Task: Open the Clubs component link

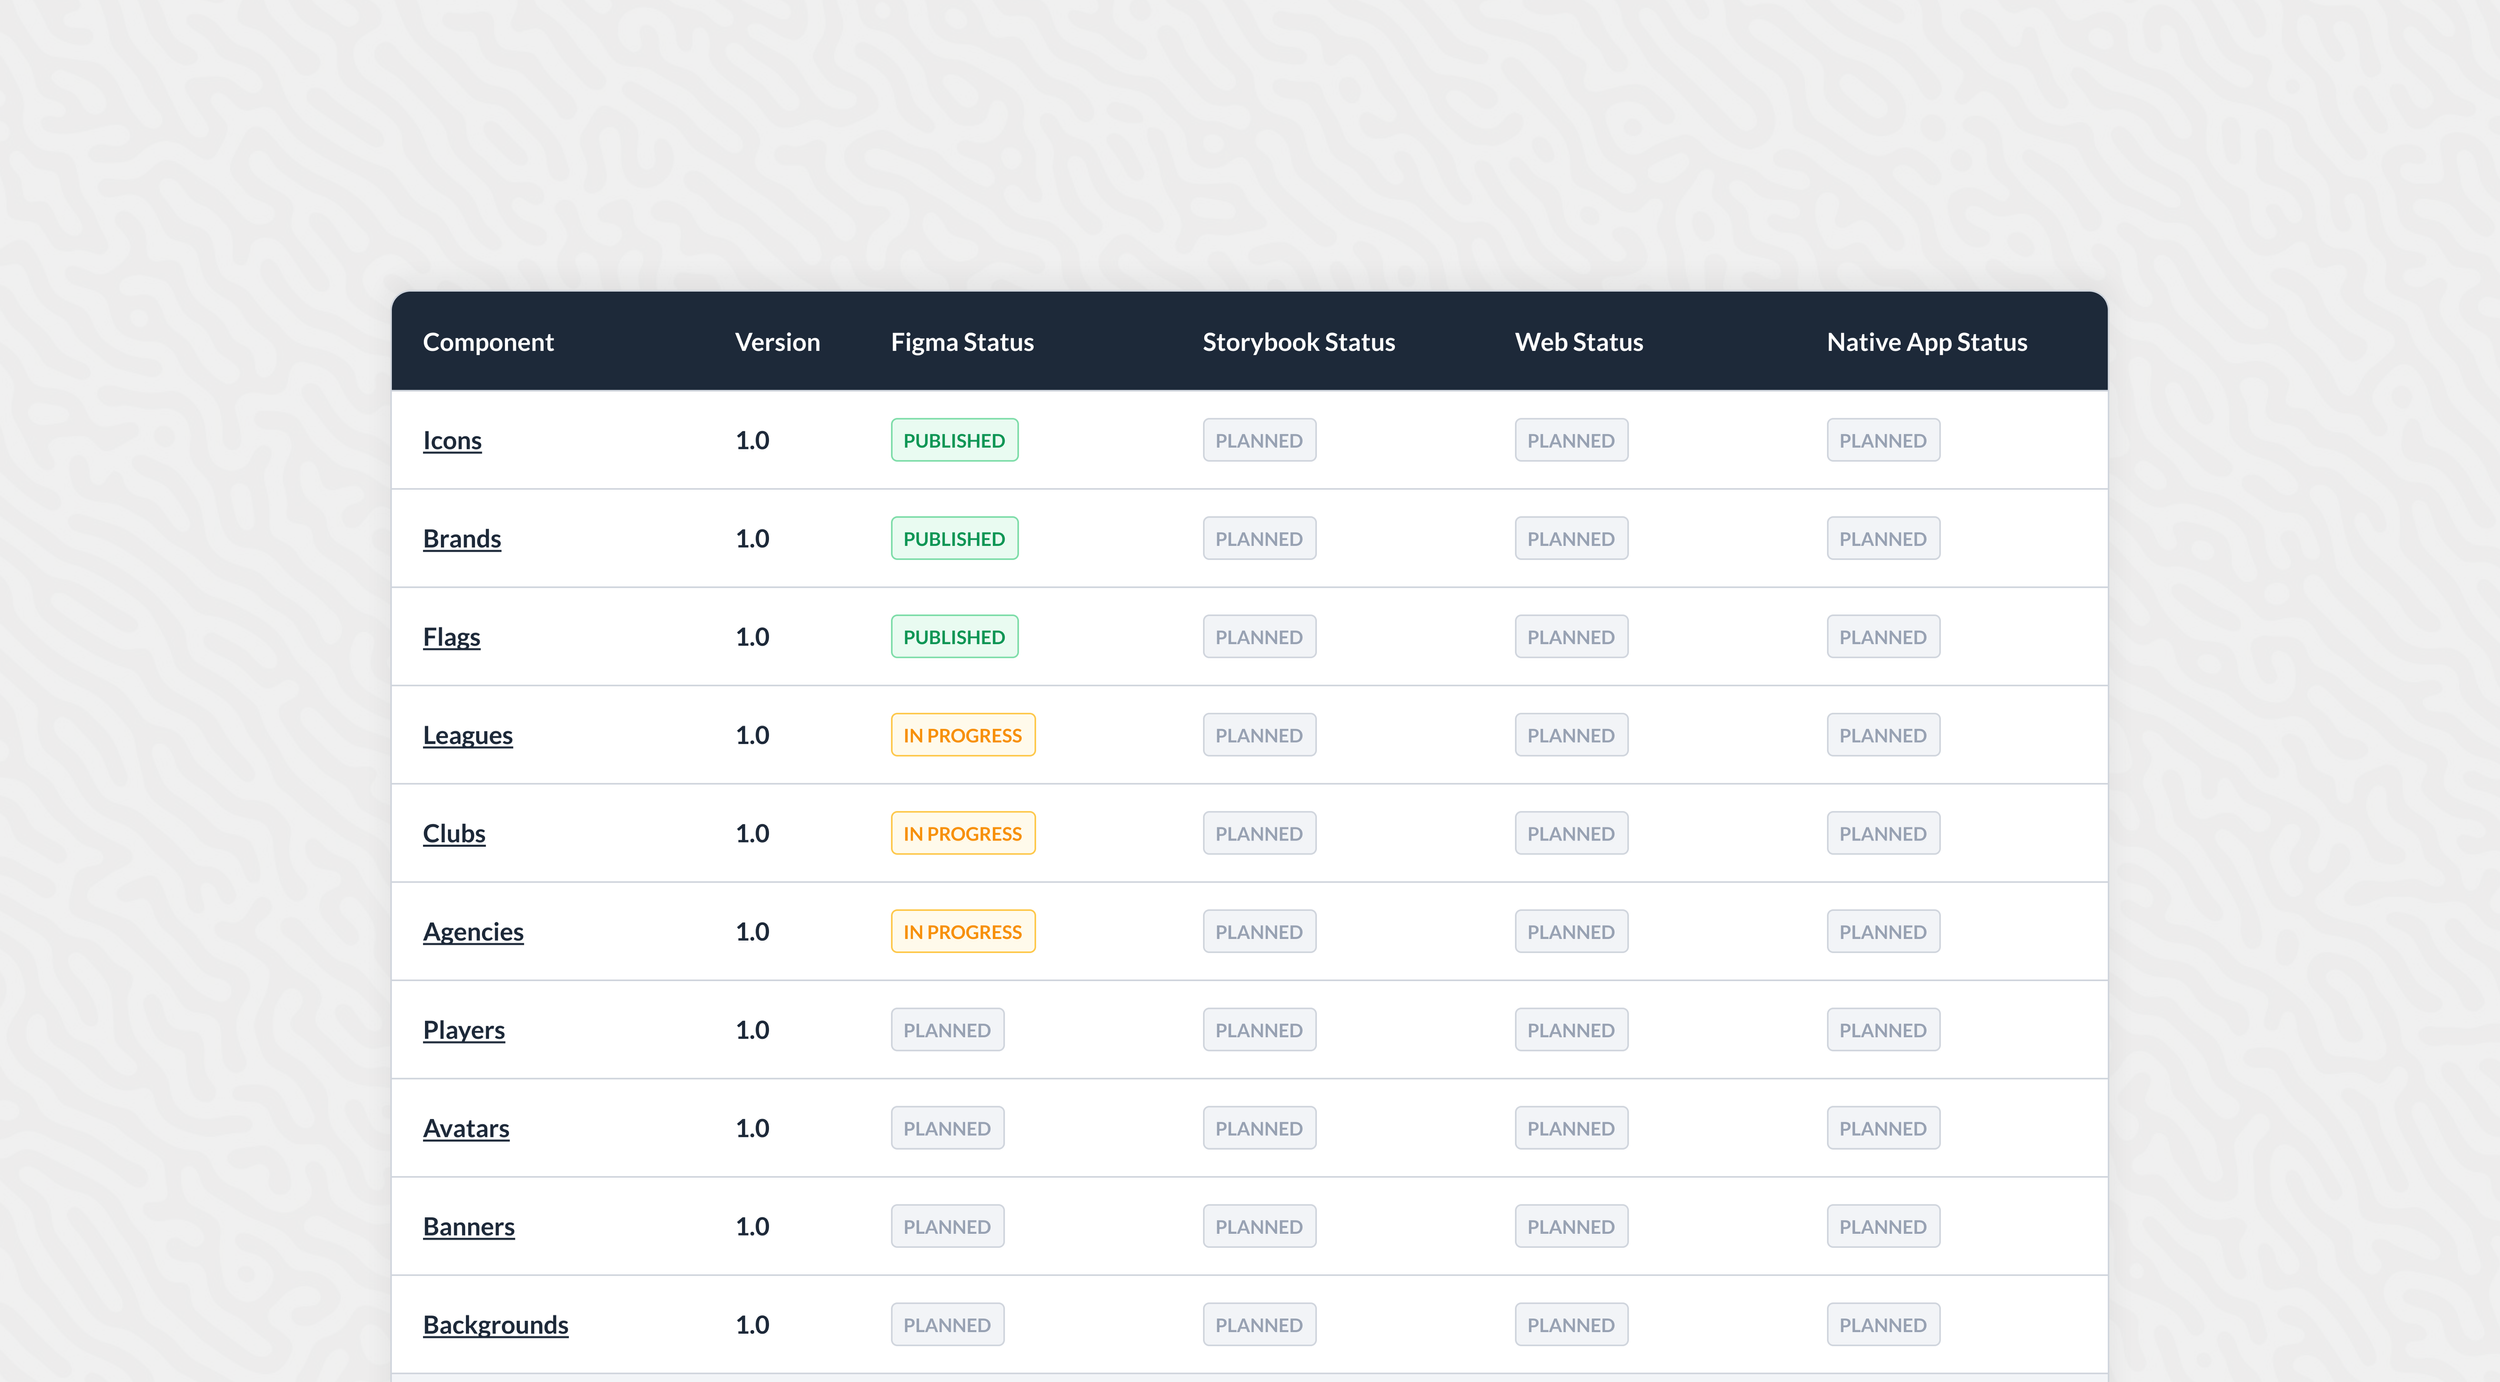Action: [x=454, y=833]
